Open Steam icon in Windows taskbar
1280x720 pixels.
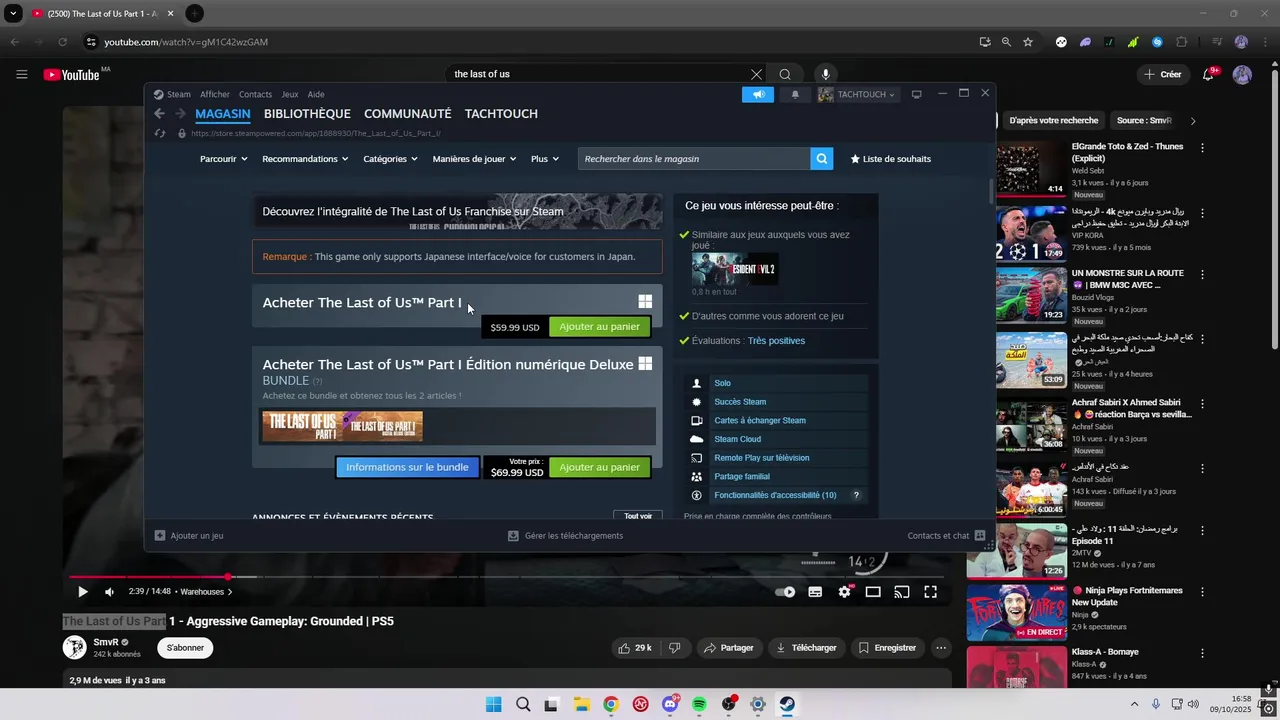tap(787, 704)
